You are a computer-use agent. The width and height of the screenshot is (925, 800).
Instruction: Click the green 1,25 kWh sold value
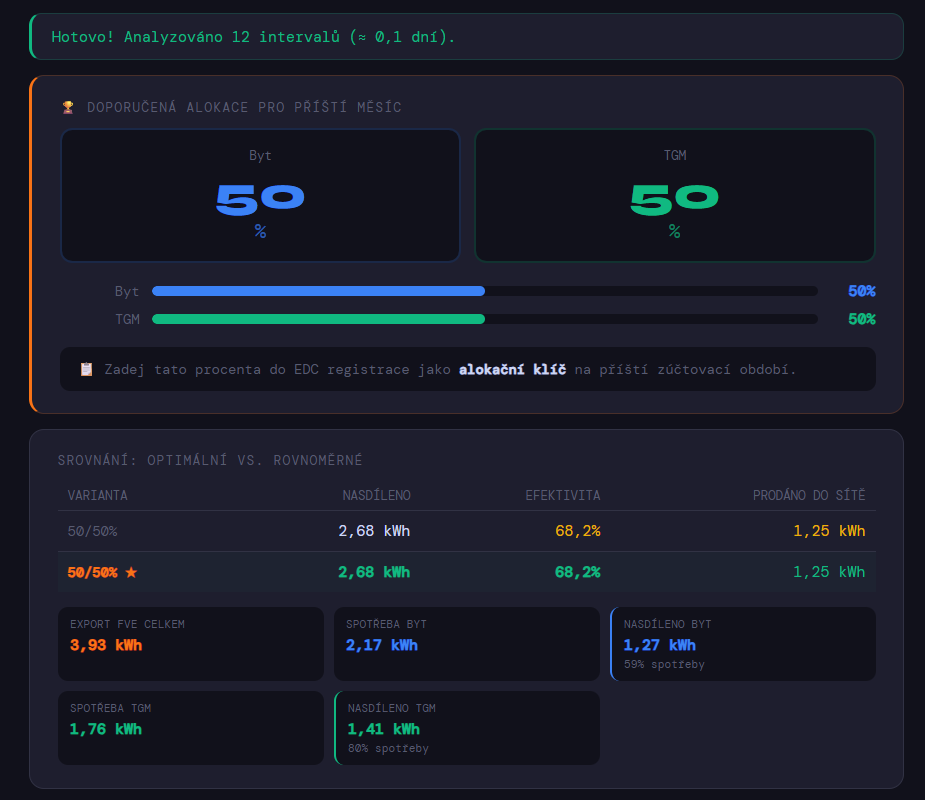pos(829,572)
